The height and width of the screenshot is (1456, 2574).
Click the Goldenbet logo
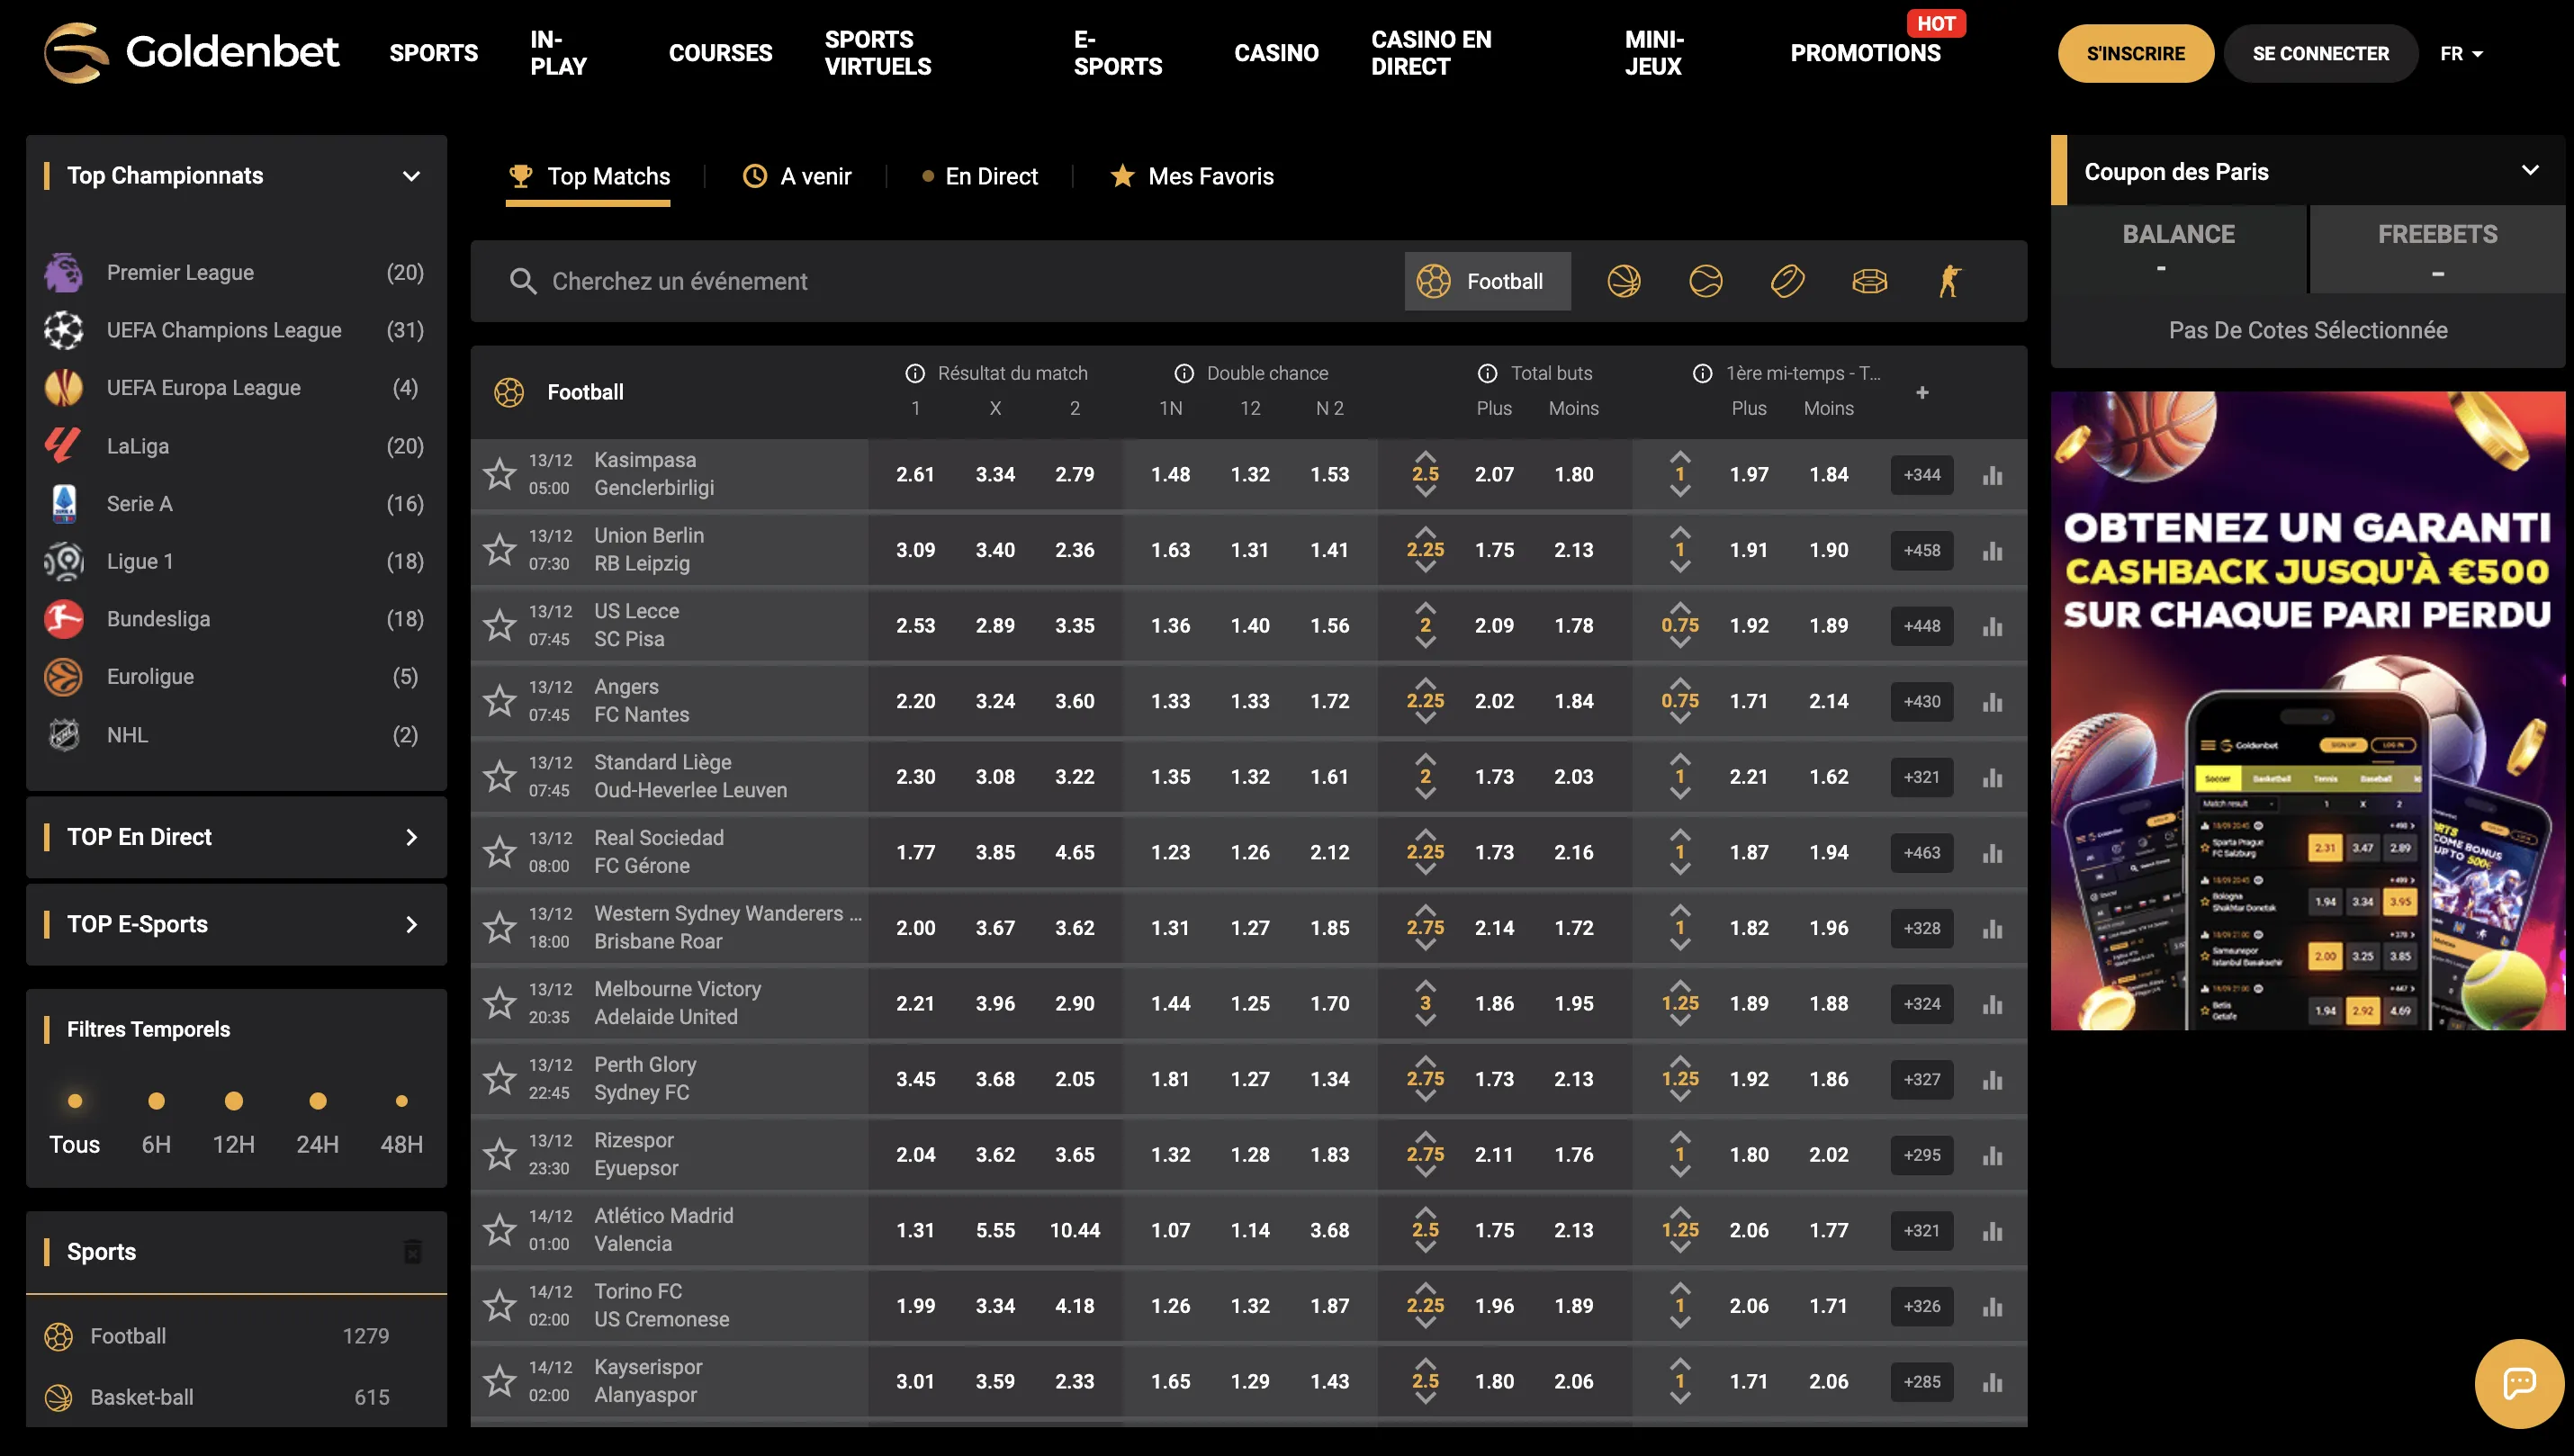pyautogui.click(x=192, y=52)
